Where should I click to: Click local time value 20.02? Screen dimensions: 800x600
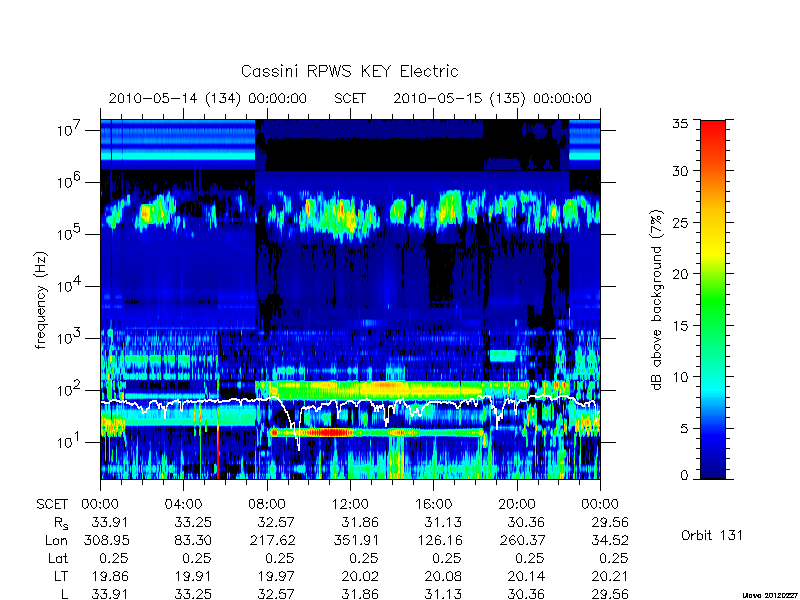coord(360,577)
